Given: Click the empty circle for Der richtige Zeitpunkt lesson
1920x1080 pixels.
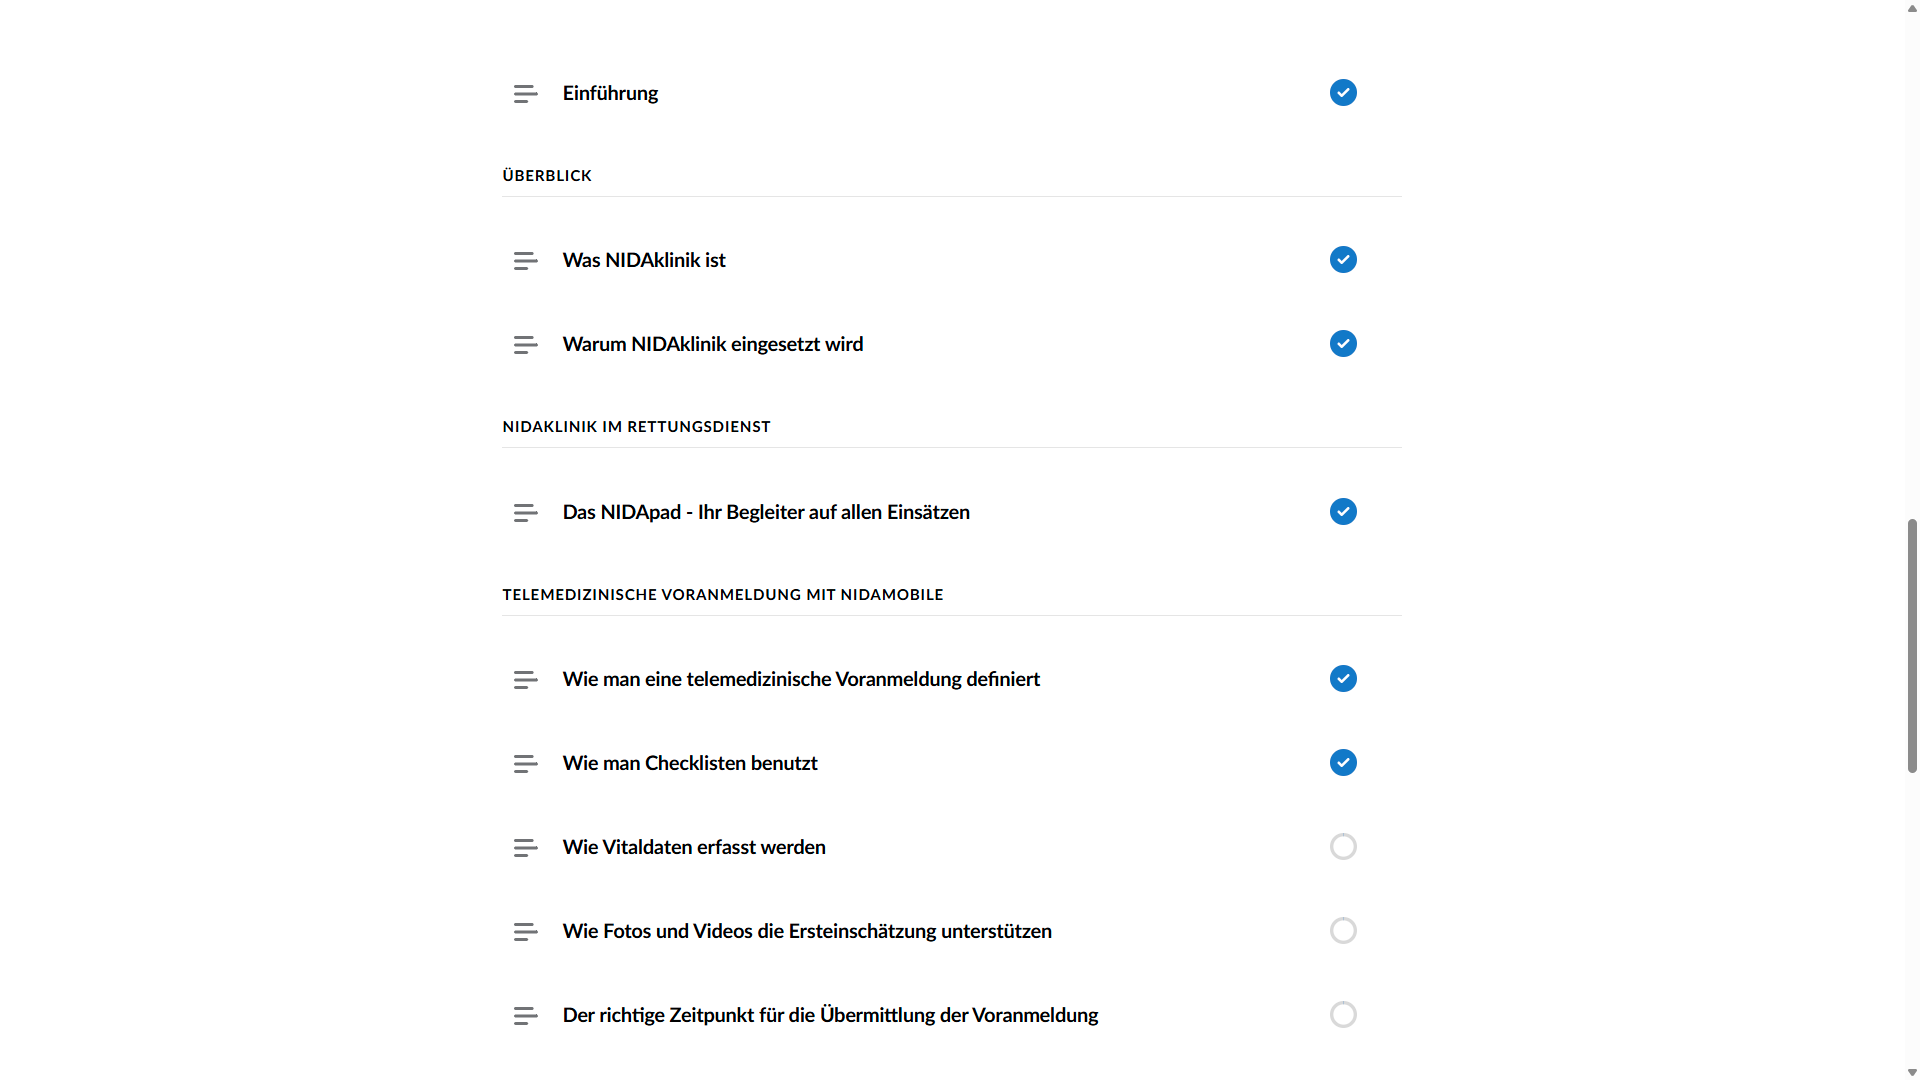Looking at the screenshot, I should coord(1343,1015).
